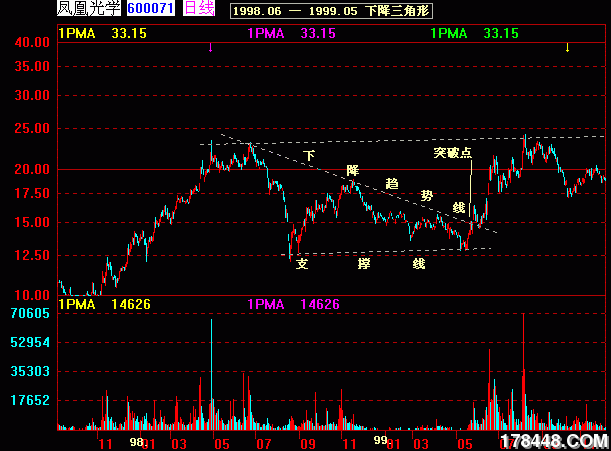Click the yellow down-arrow marker at chart top
Screen dimensions: 611x451
(x=567, y=47)
